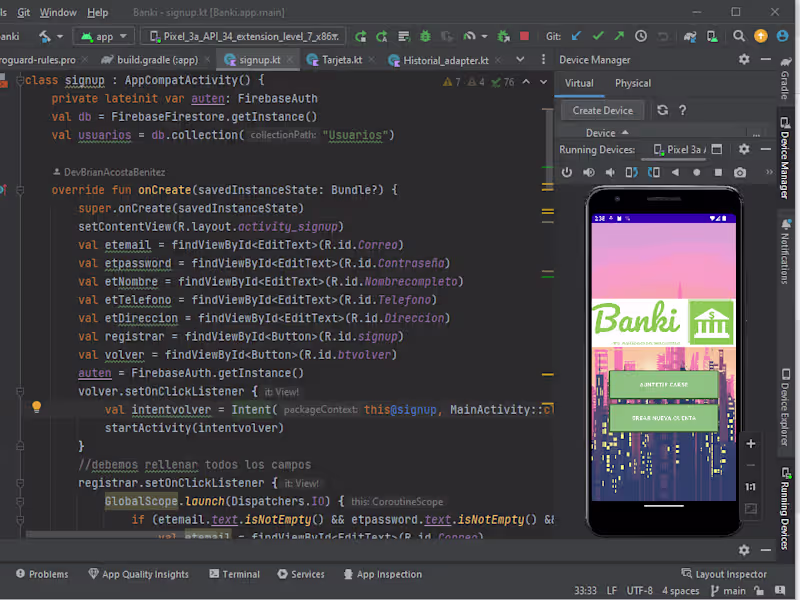This screenshot has width=800, height=600.
Task: Expand more emulator toolbar actions chevron
Action: (769, 172)
